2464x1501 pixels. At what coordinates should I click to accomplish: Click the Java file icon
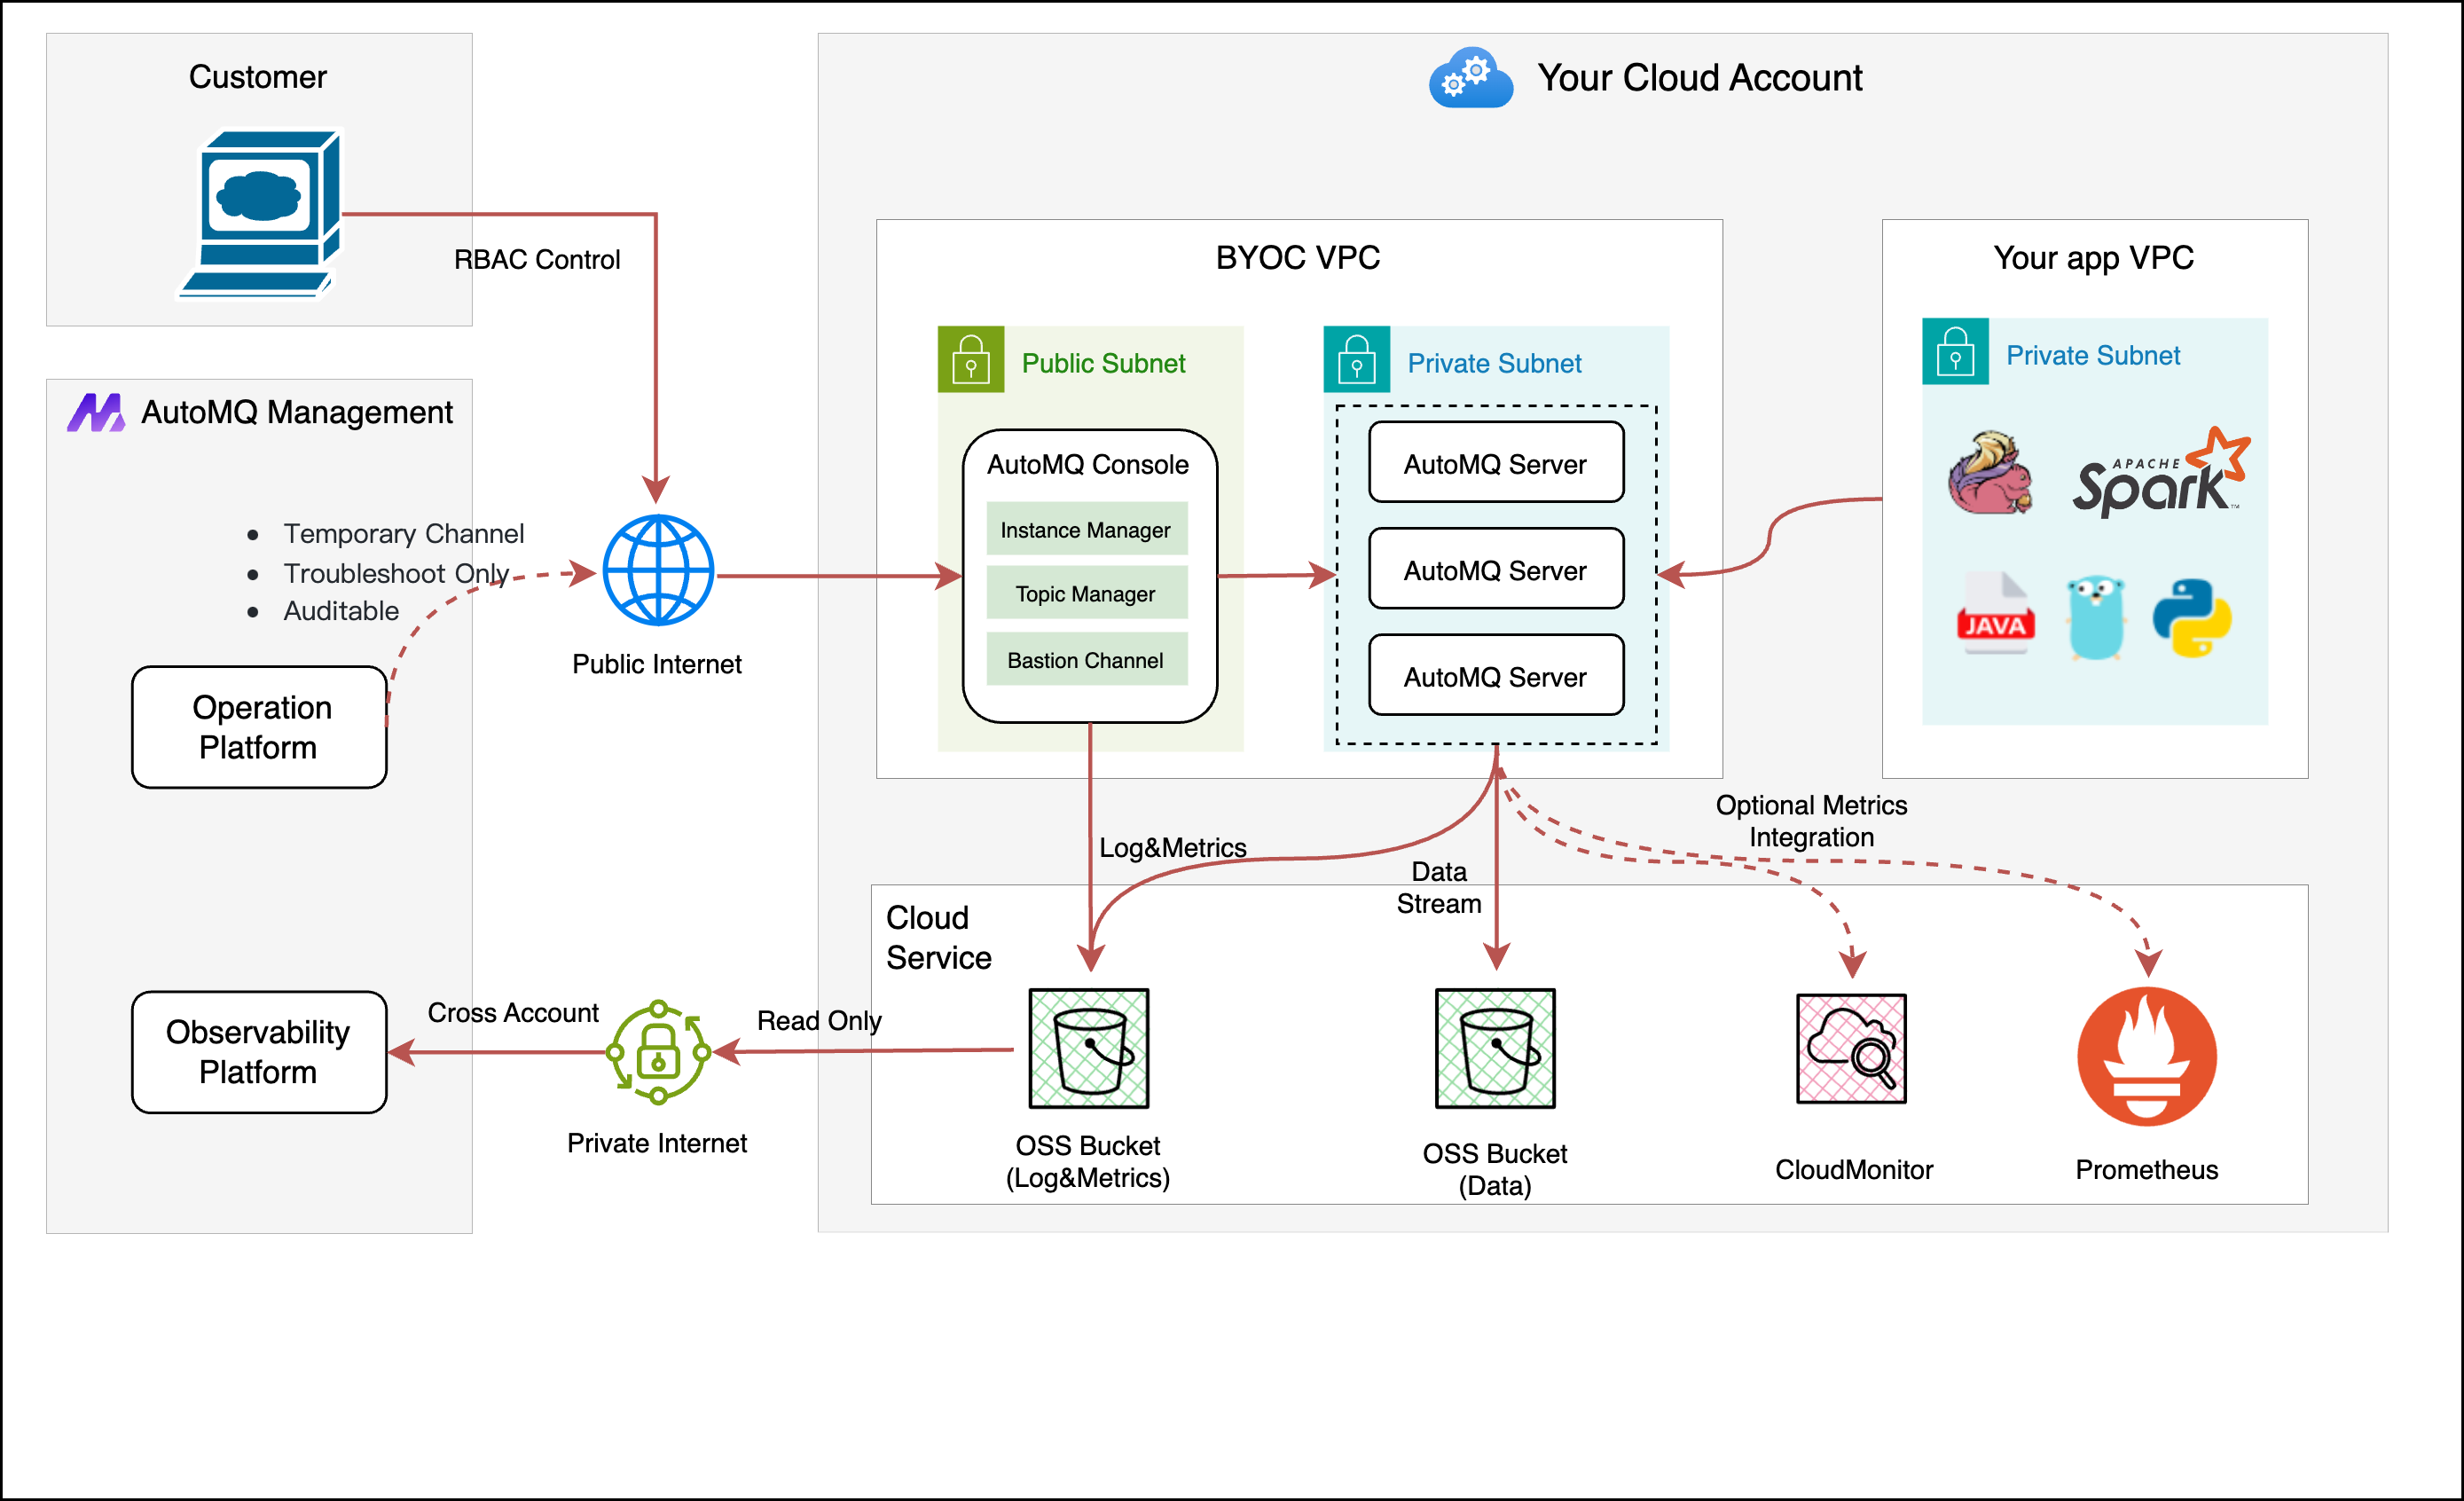pyautogui.click(x=1995, y=613)
